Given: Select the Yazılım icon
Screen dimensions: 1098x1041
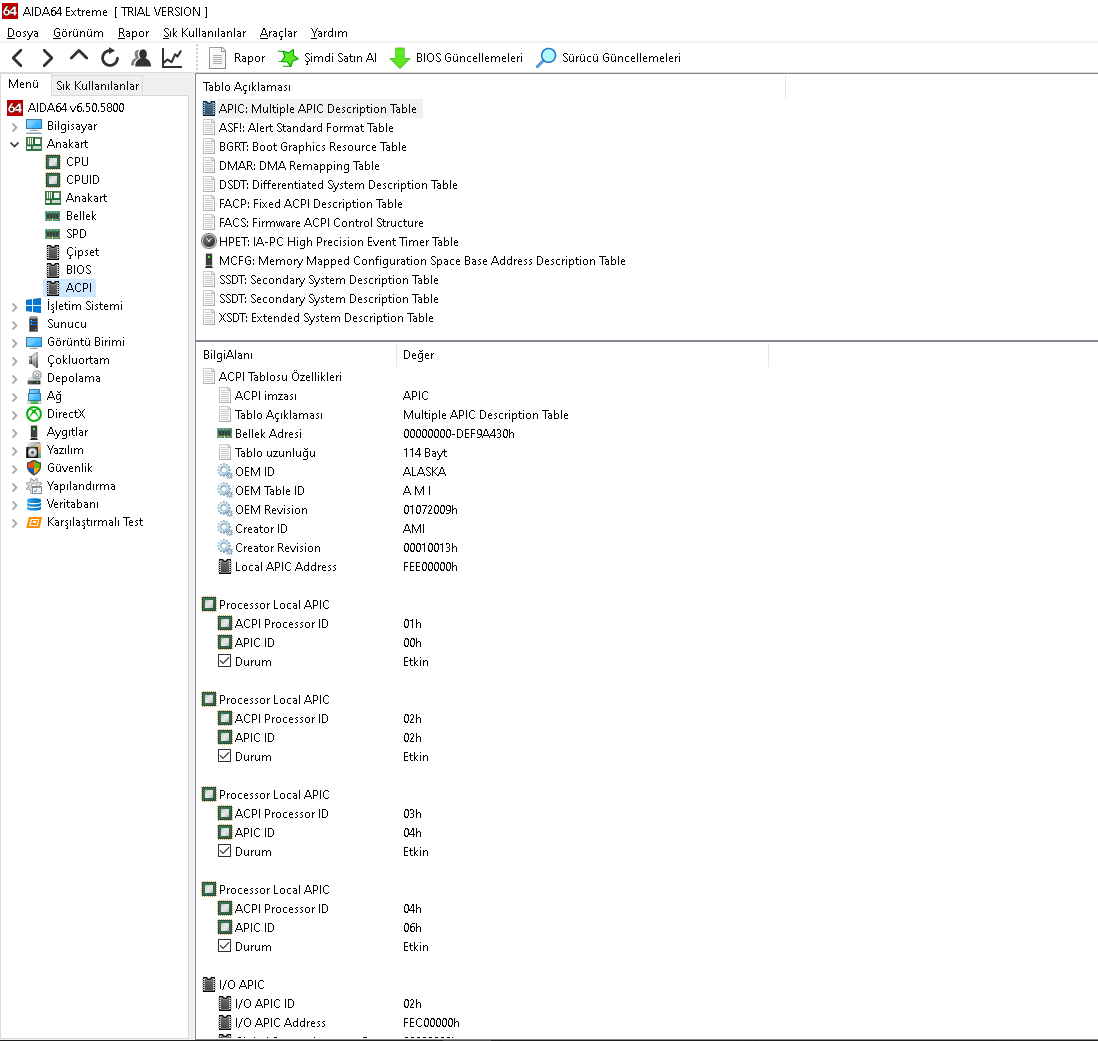Looking at the screenshot, I should [x=34, y=451].
